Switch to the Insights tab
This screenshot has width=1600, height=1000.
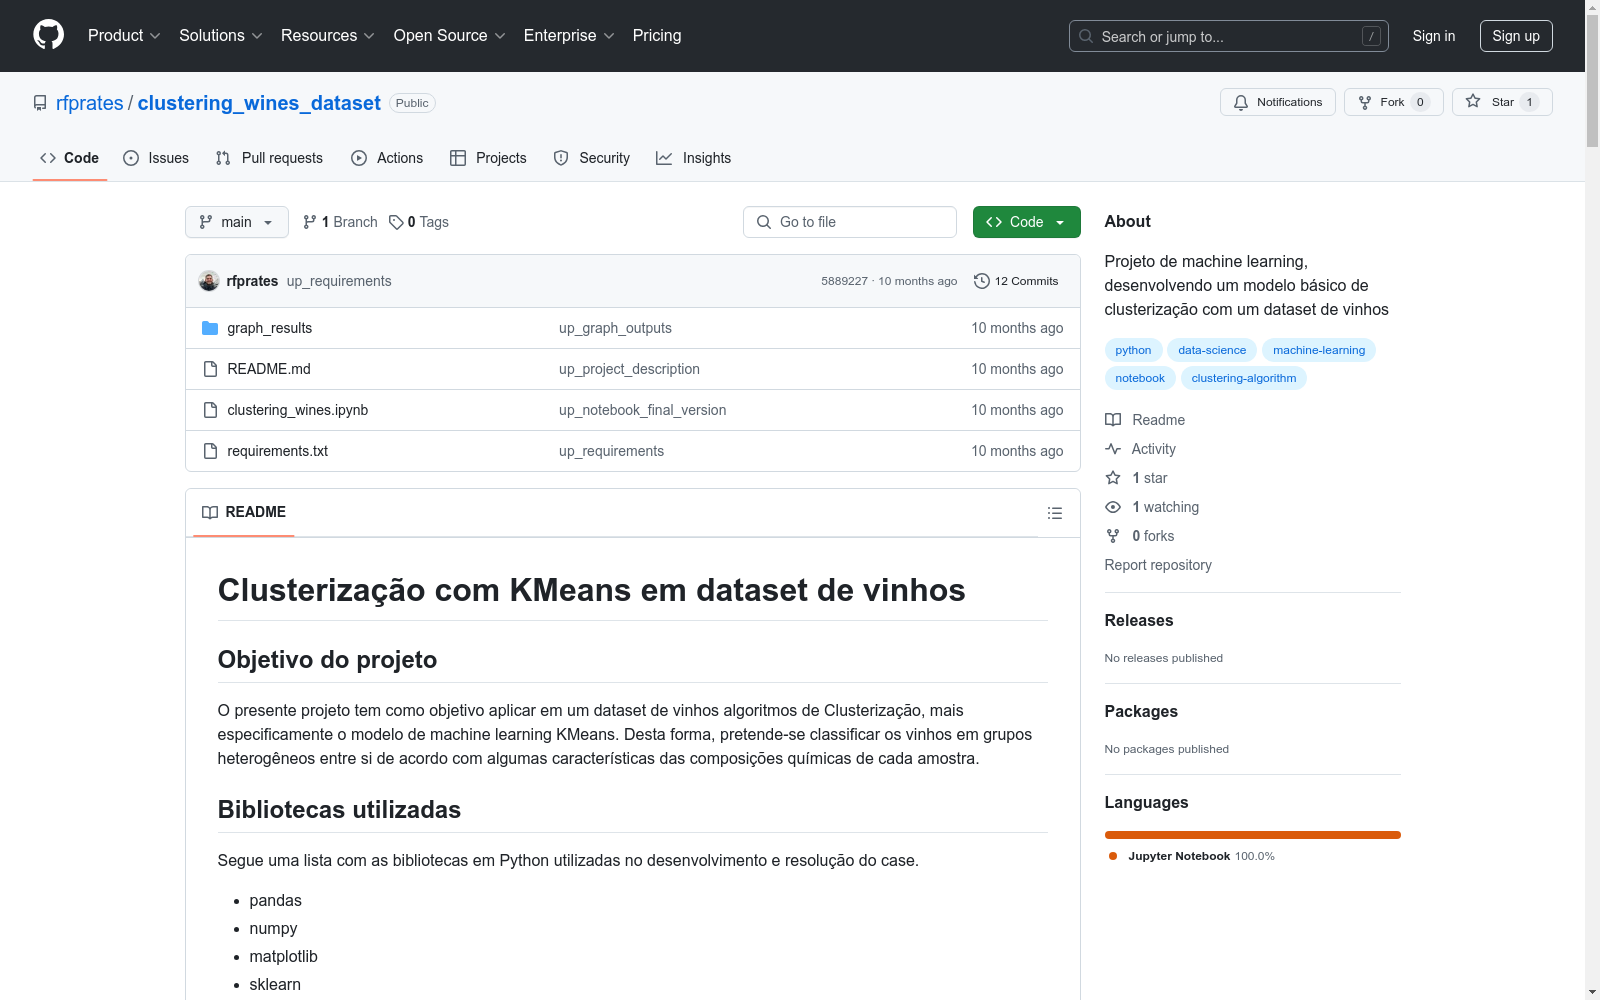click(x=693, y=158)
